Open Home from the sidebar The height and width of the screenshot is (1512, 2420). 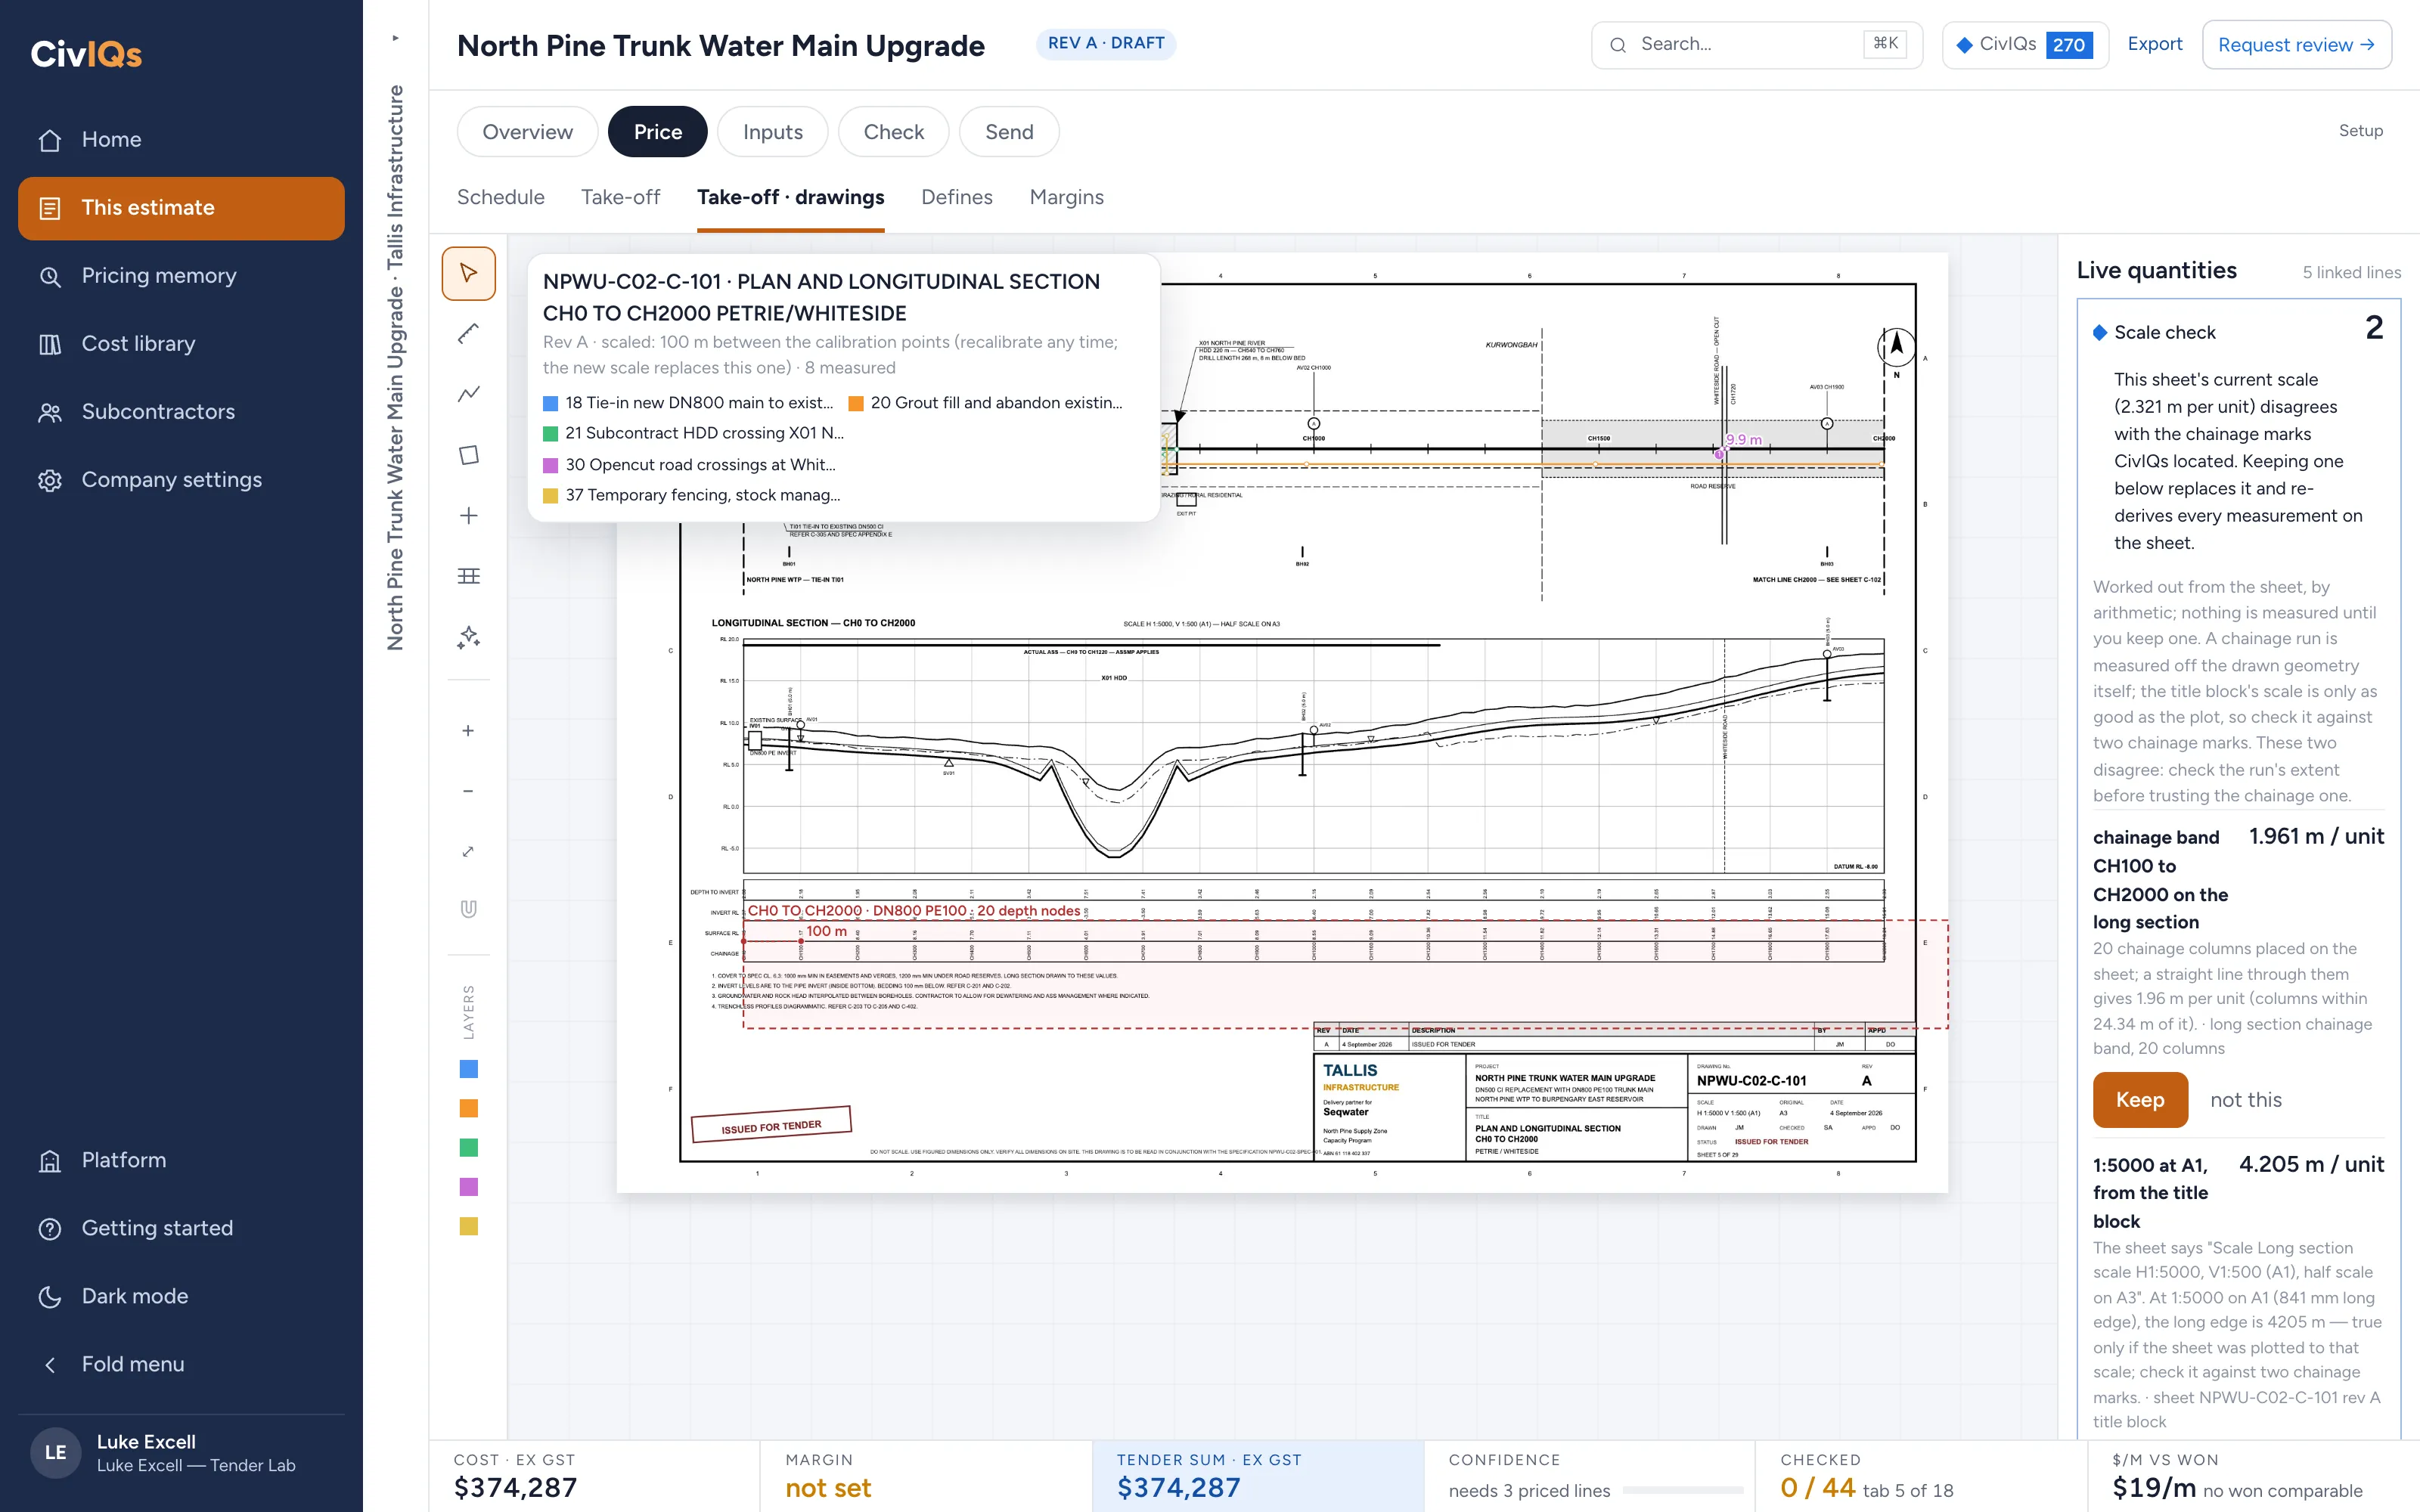click(181, 140)
